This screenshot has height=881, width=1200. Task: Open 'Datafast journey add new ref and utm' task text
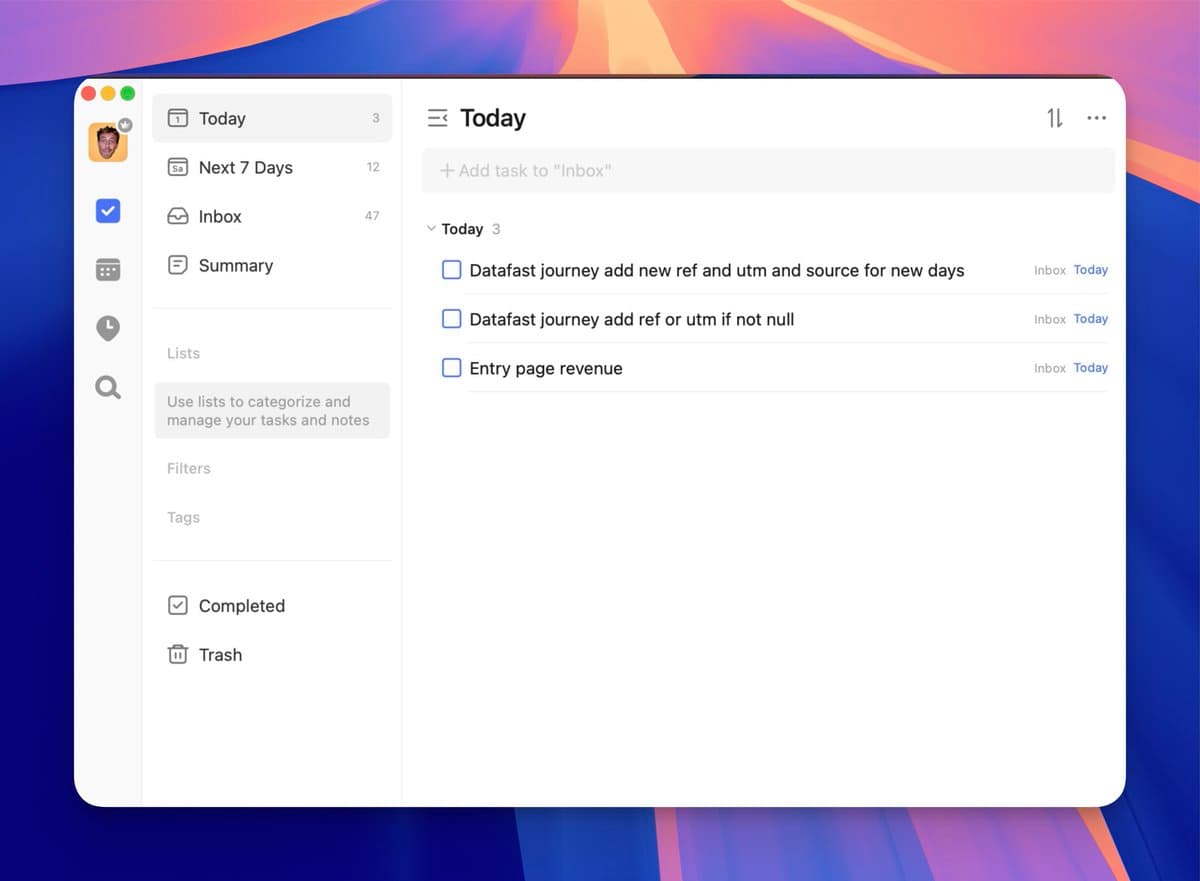[x=717, y=270]
